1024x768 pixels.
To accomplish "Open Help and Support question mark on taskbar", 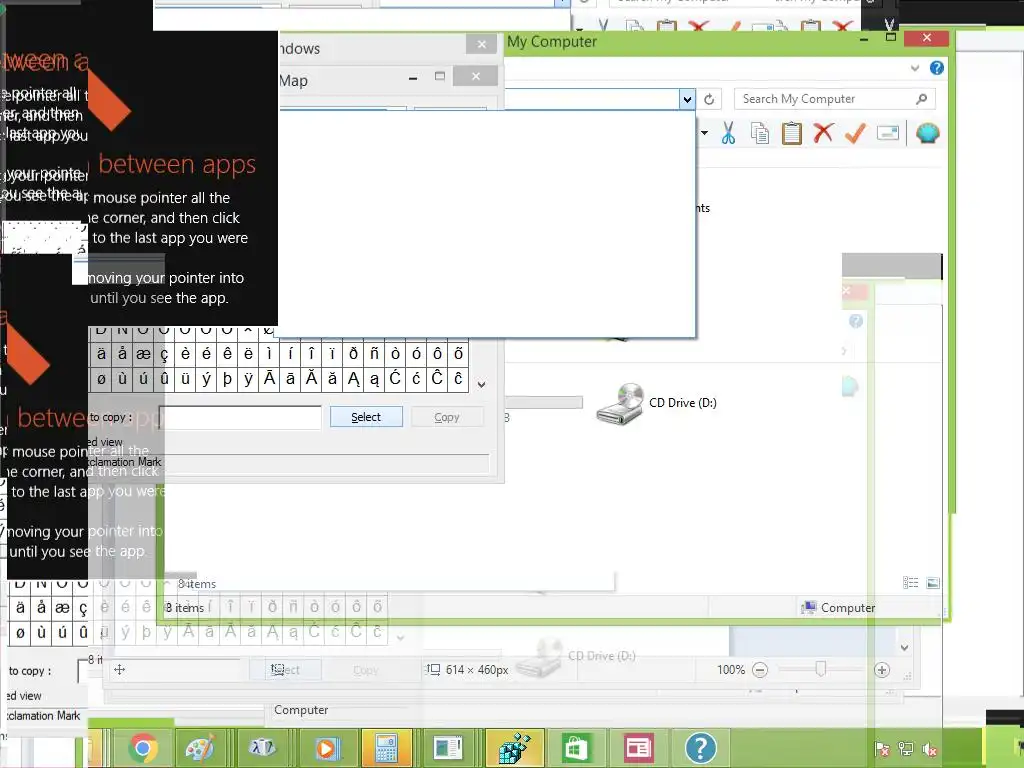I will (x=701, y=748).
